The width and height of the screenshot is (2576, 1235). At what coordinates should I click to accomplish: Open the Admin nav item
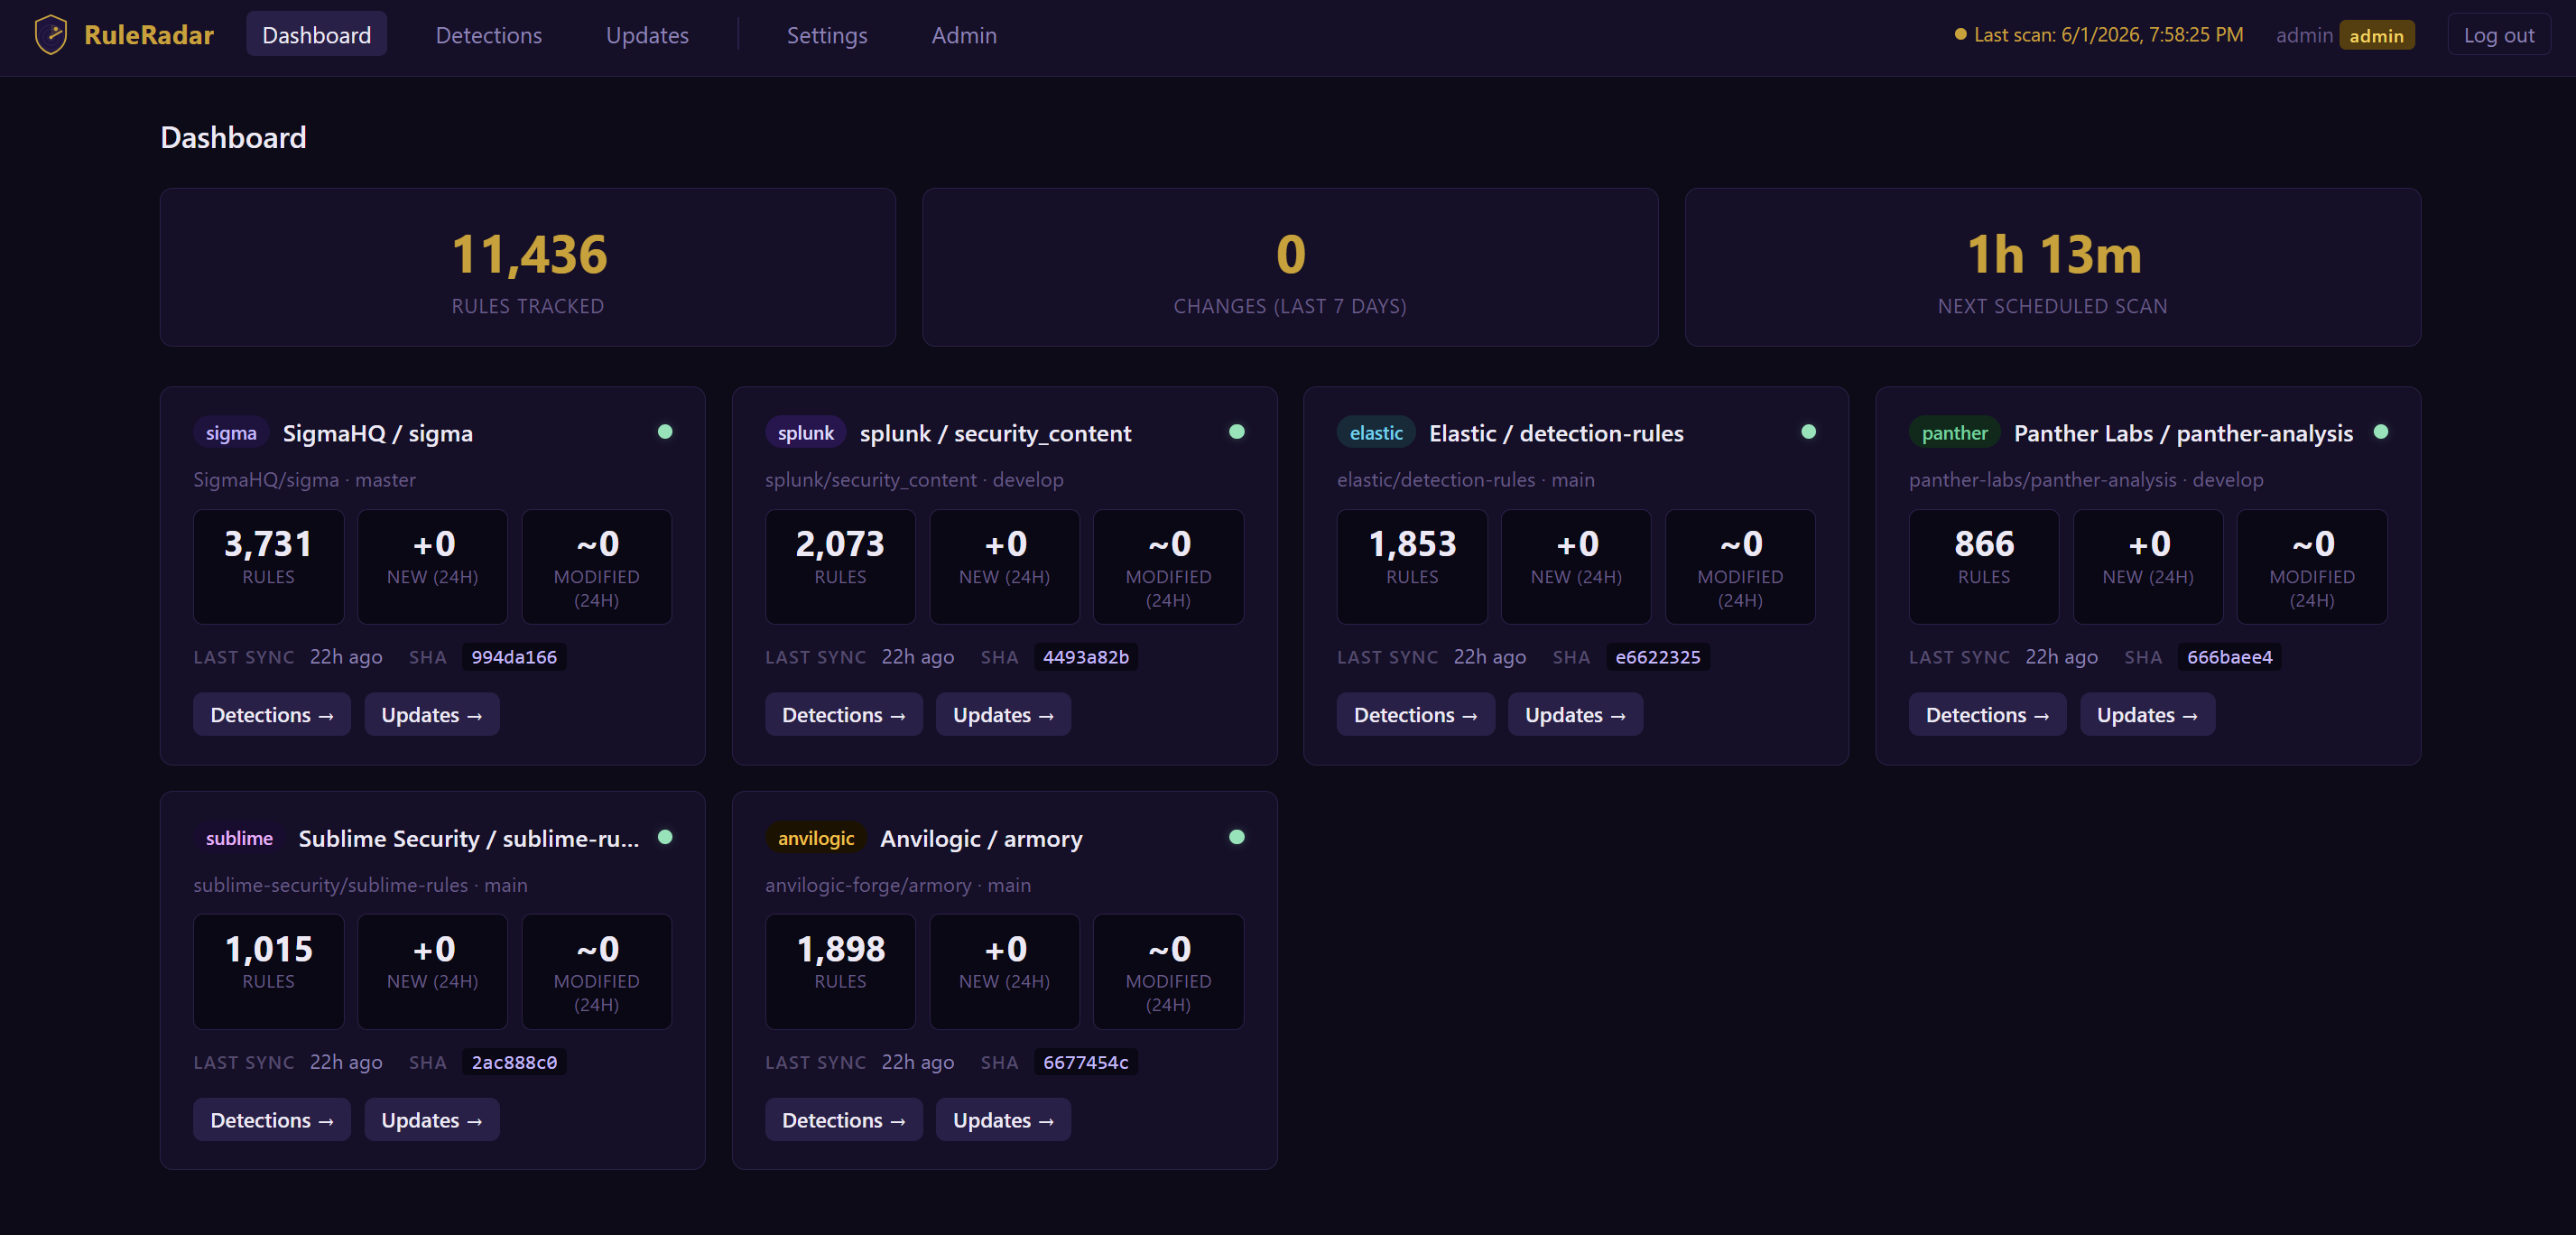pos(964,35)
